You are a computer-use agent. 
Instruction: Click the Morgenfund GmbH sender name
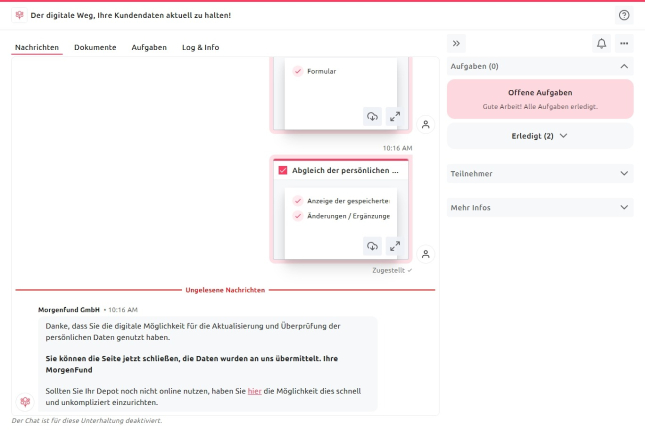click(69, 310)
